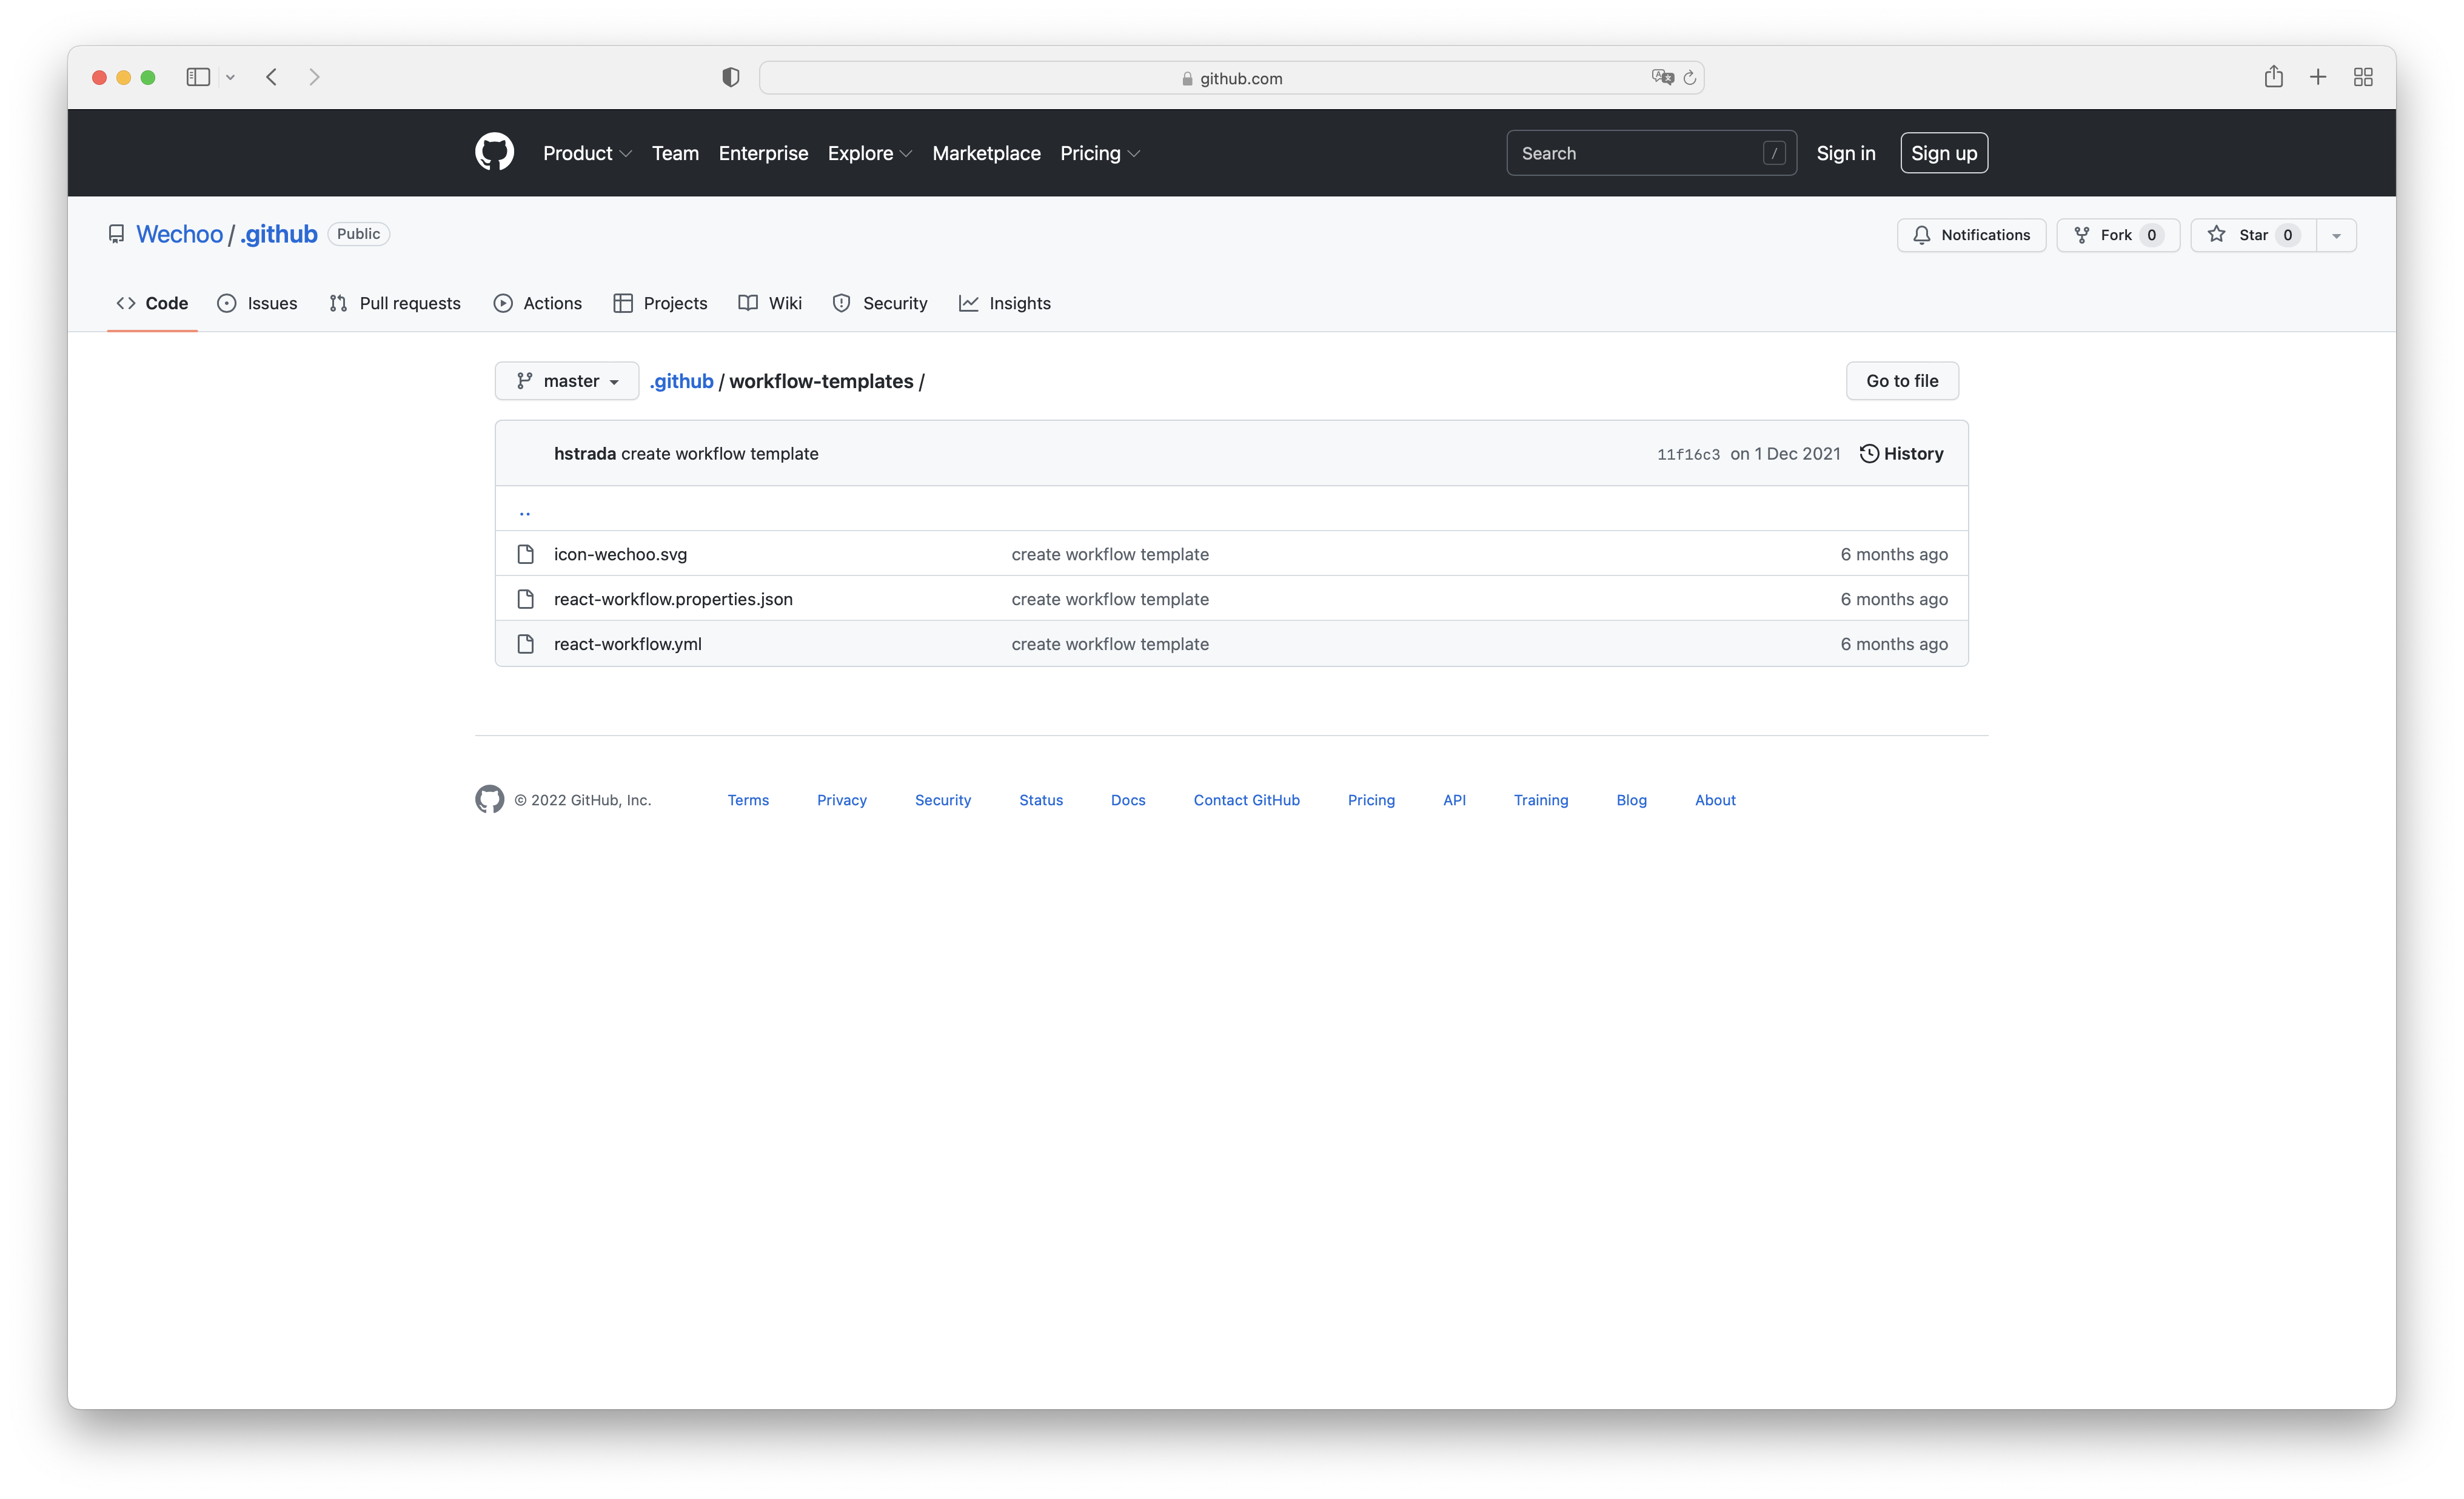Focus the GitHub Search field
The image size is (2464, 1499).
1640,153
